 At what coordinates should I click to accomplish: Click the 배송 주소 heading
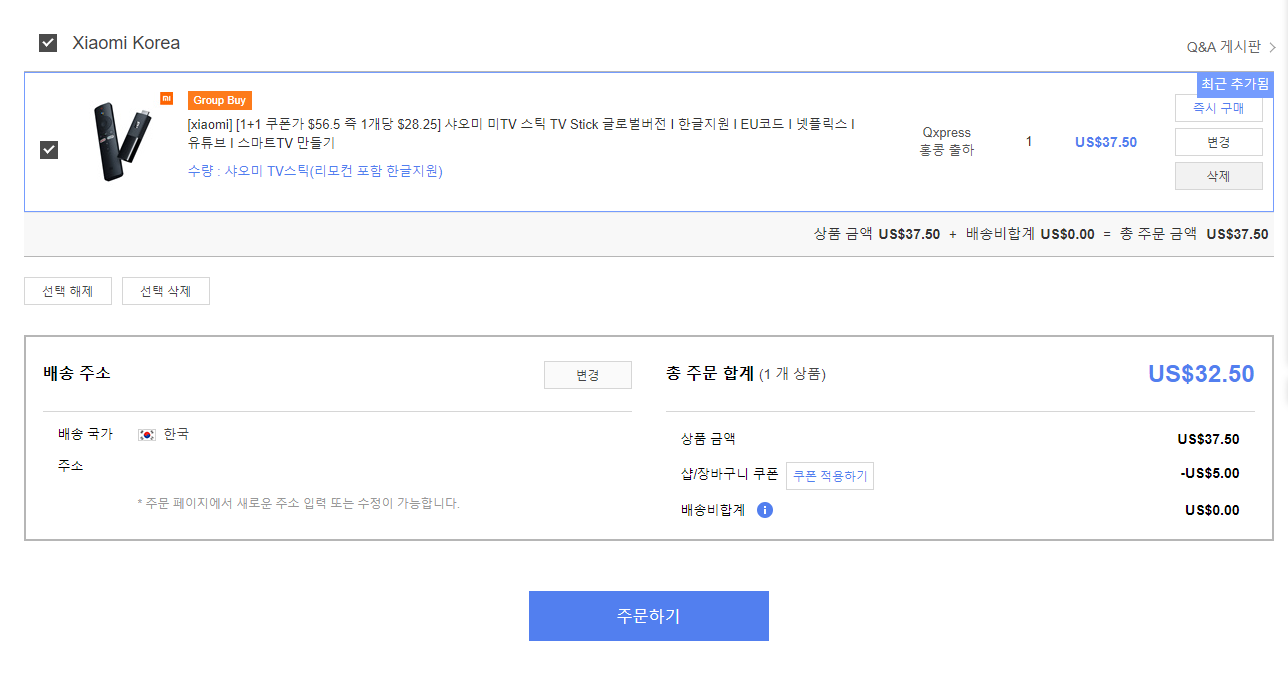[x=77, y=373]
